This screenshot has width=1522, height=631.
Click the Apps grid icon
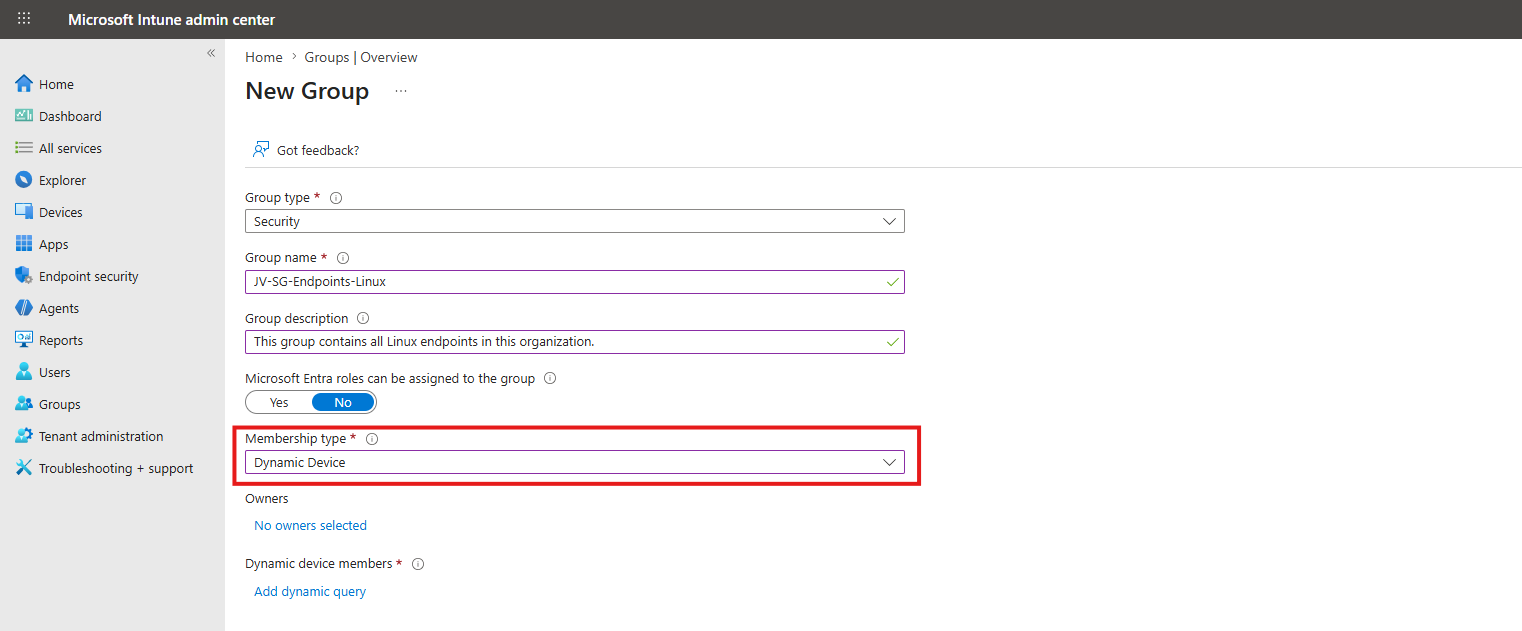click(x=24, y=244)
